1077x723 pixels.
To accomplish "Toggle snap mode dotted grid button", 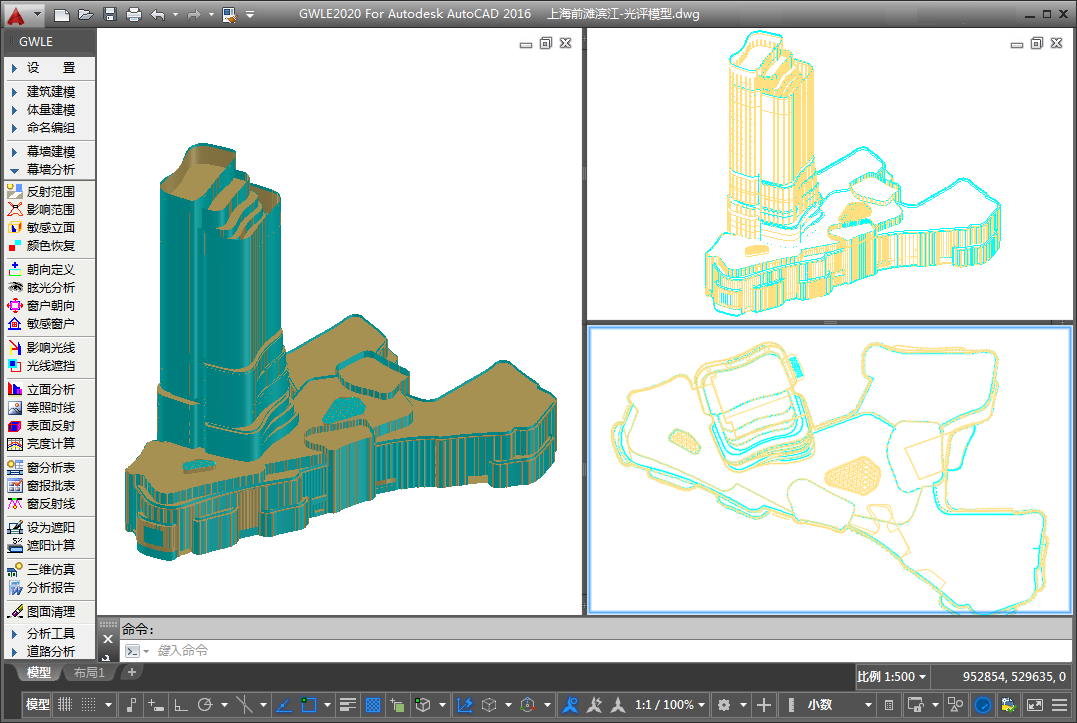I will (89, 704).
